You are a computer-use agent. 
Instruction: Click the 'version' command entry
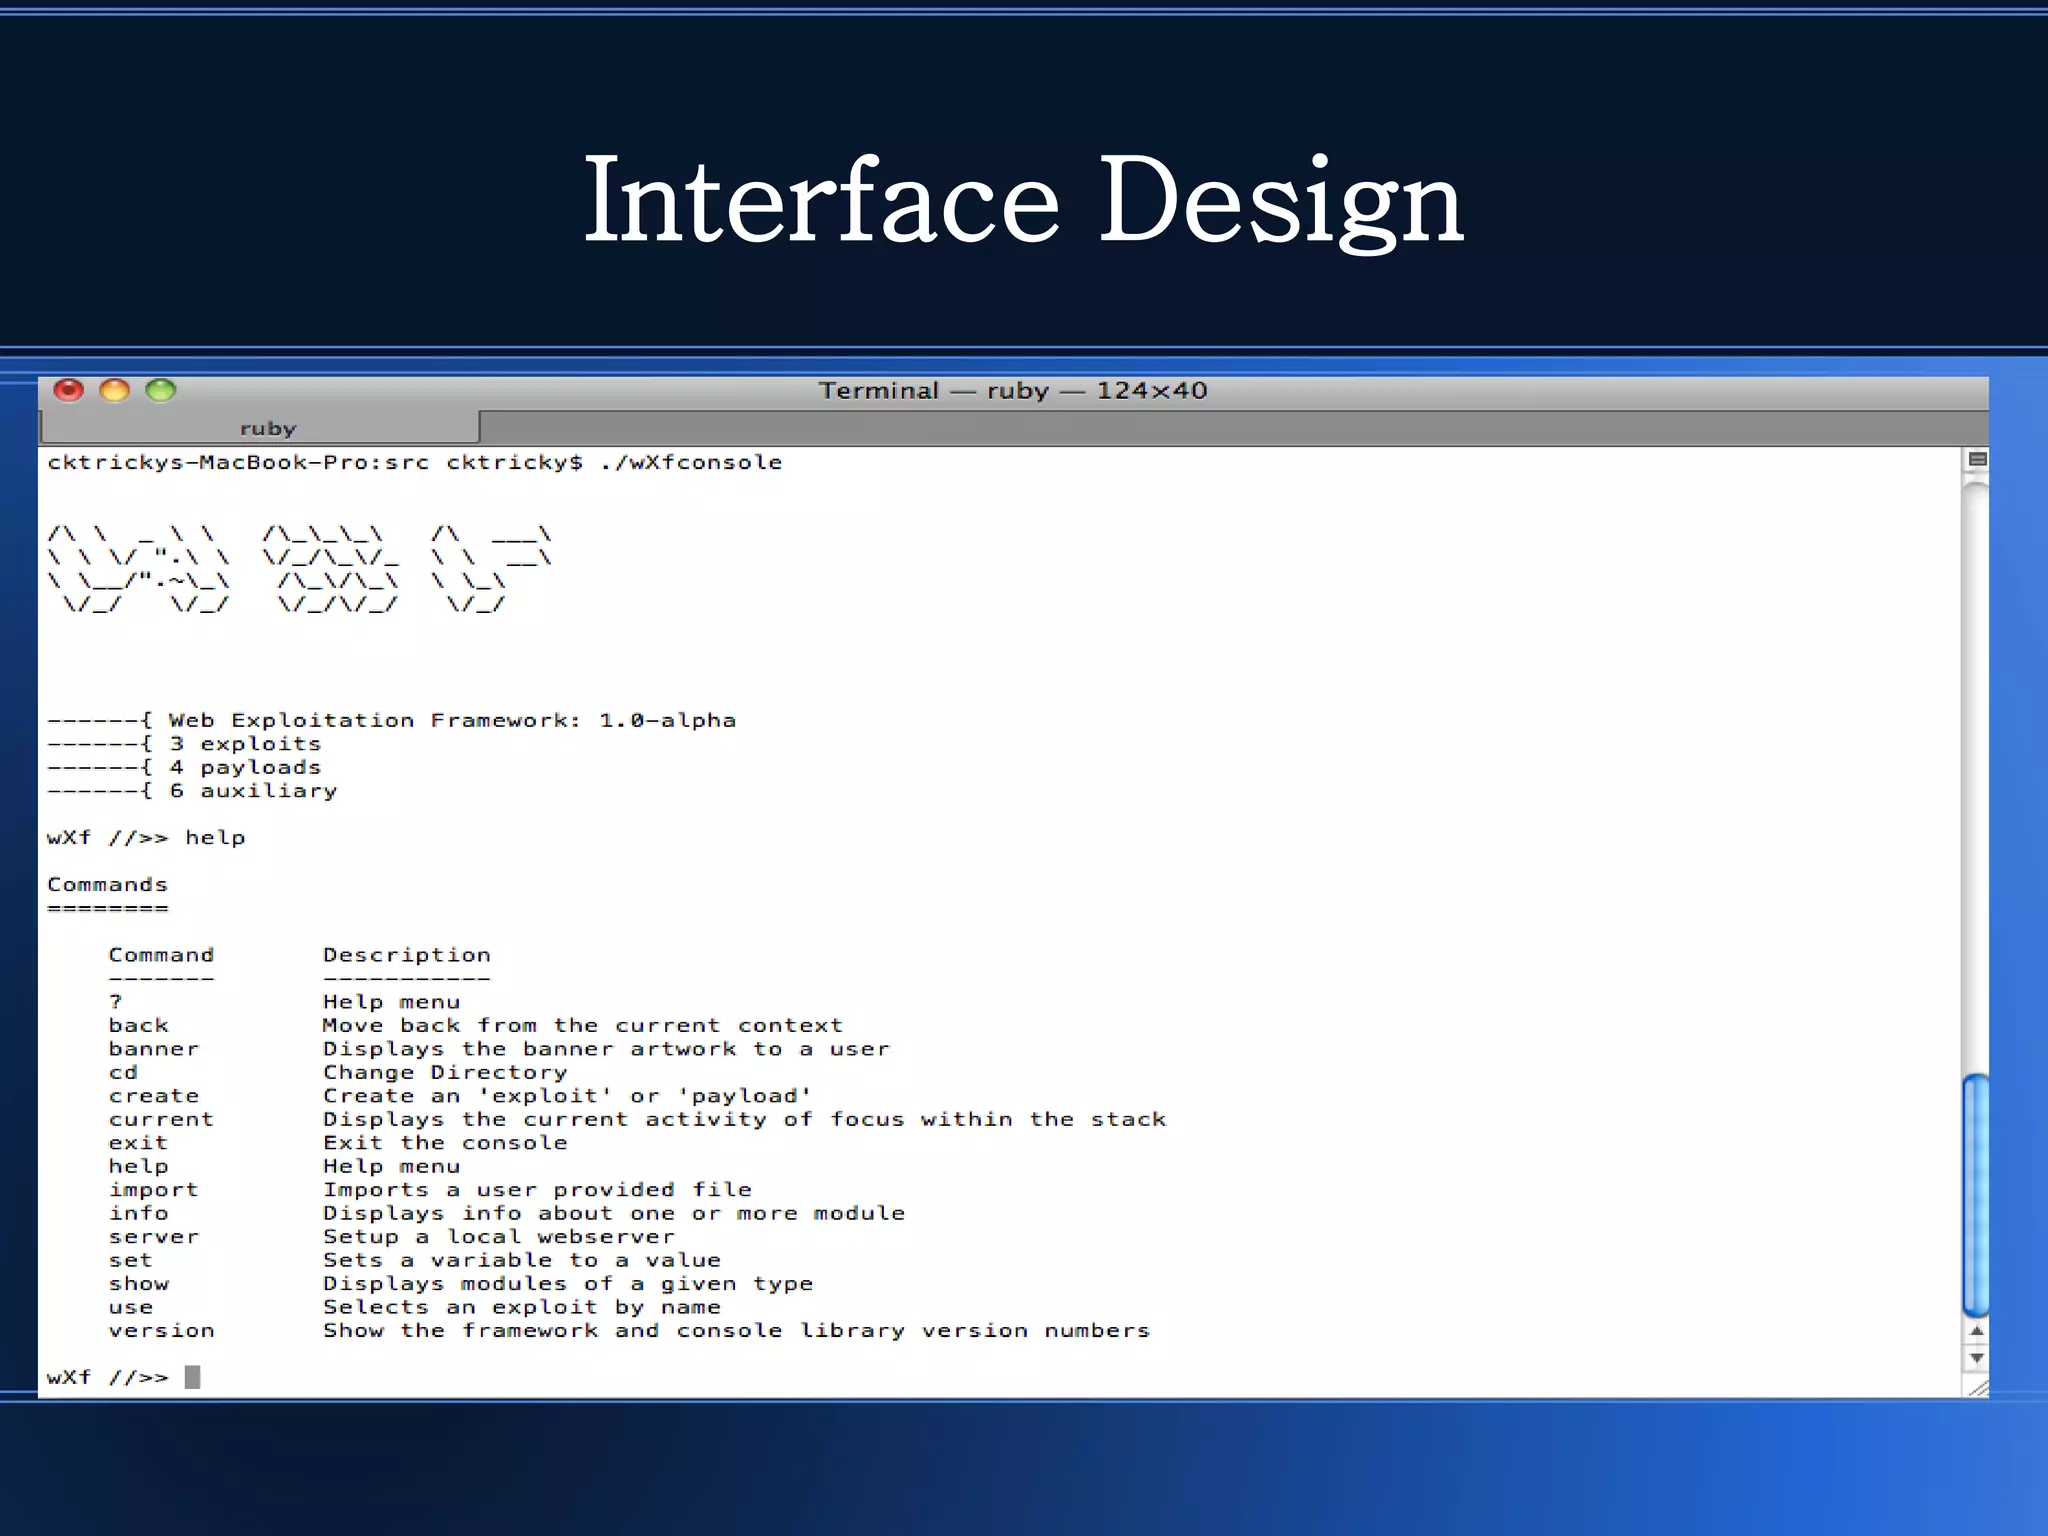(161, 1331)
